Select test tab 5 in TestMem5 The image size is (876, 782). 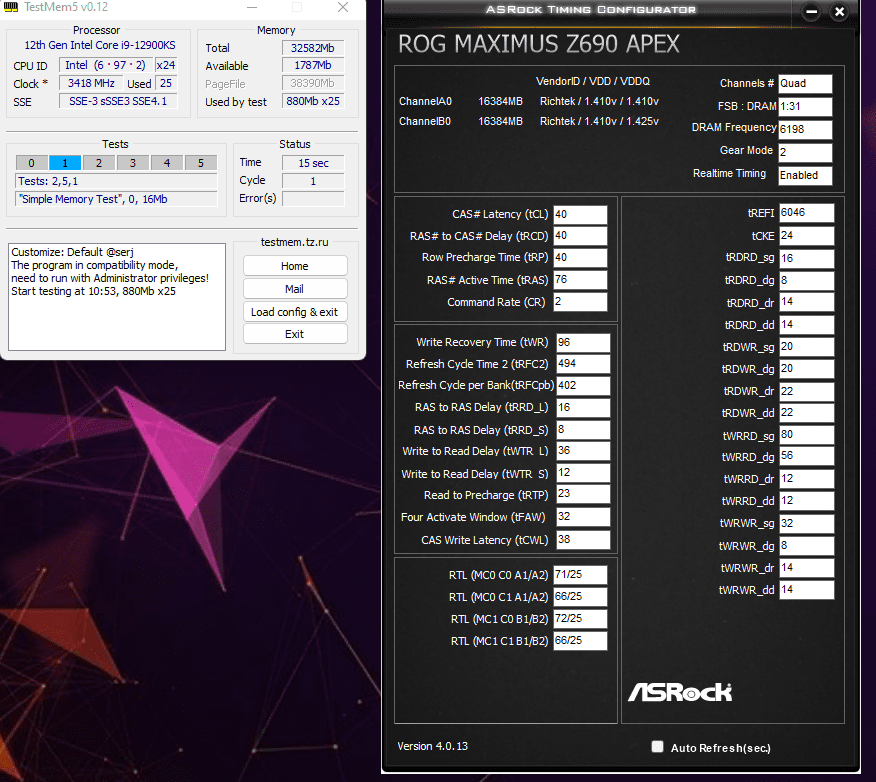(201, 163)
